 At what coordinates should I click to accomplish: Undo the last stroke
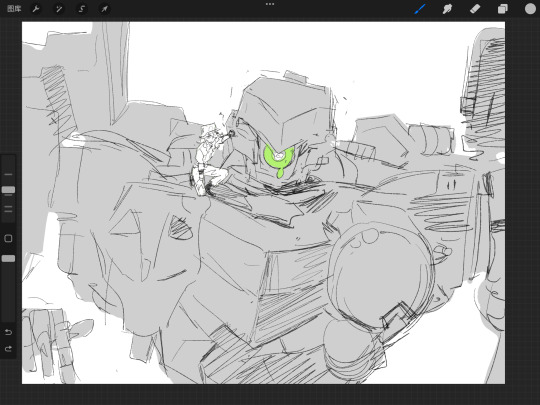8,332
